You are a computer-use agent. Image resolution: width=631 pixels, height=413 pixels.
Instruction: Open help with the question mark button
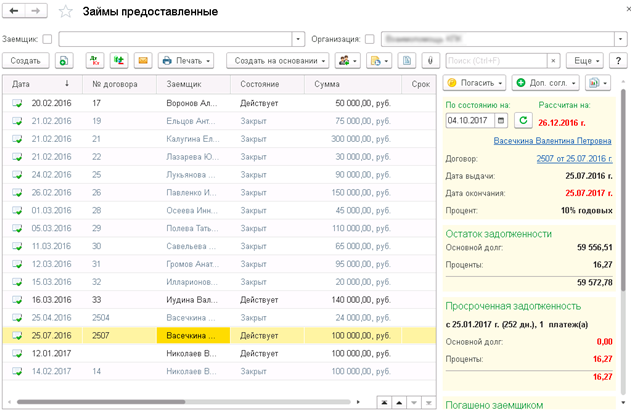point(618,61)
